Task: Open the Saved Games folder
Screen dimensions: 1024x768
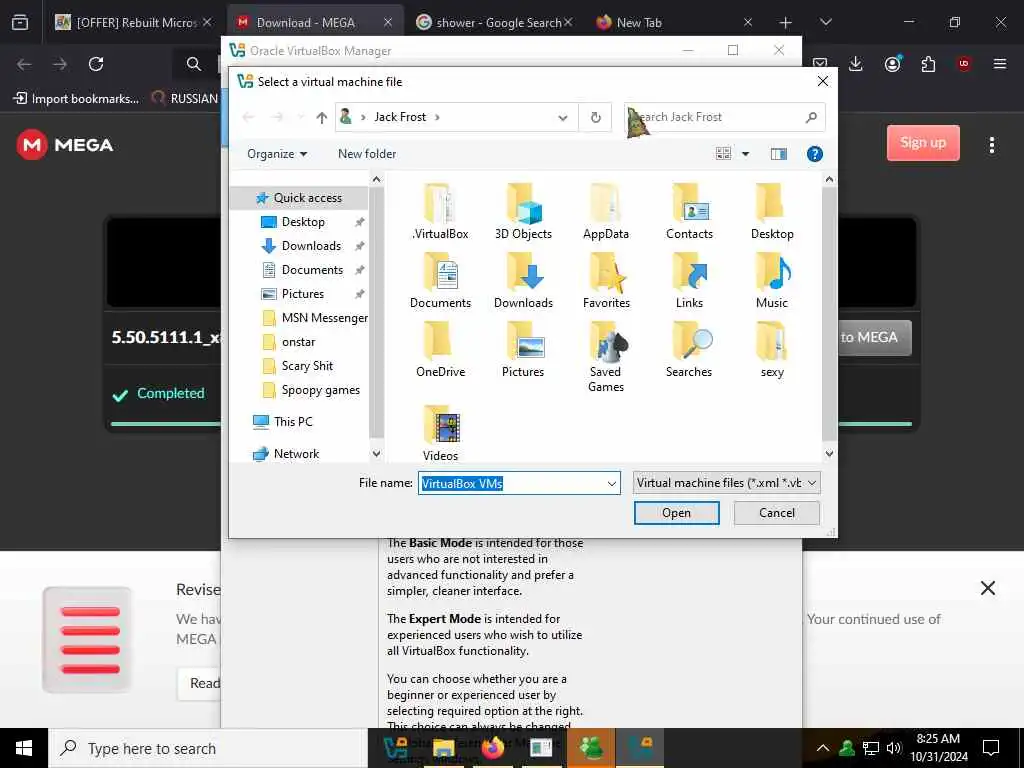Action: (x=606, y=357)
